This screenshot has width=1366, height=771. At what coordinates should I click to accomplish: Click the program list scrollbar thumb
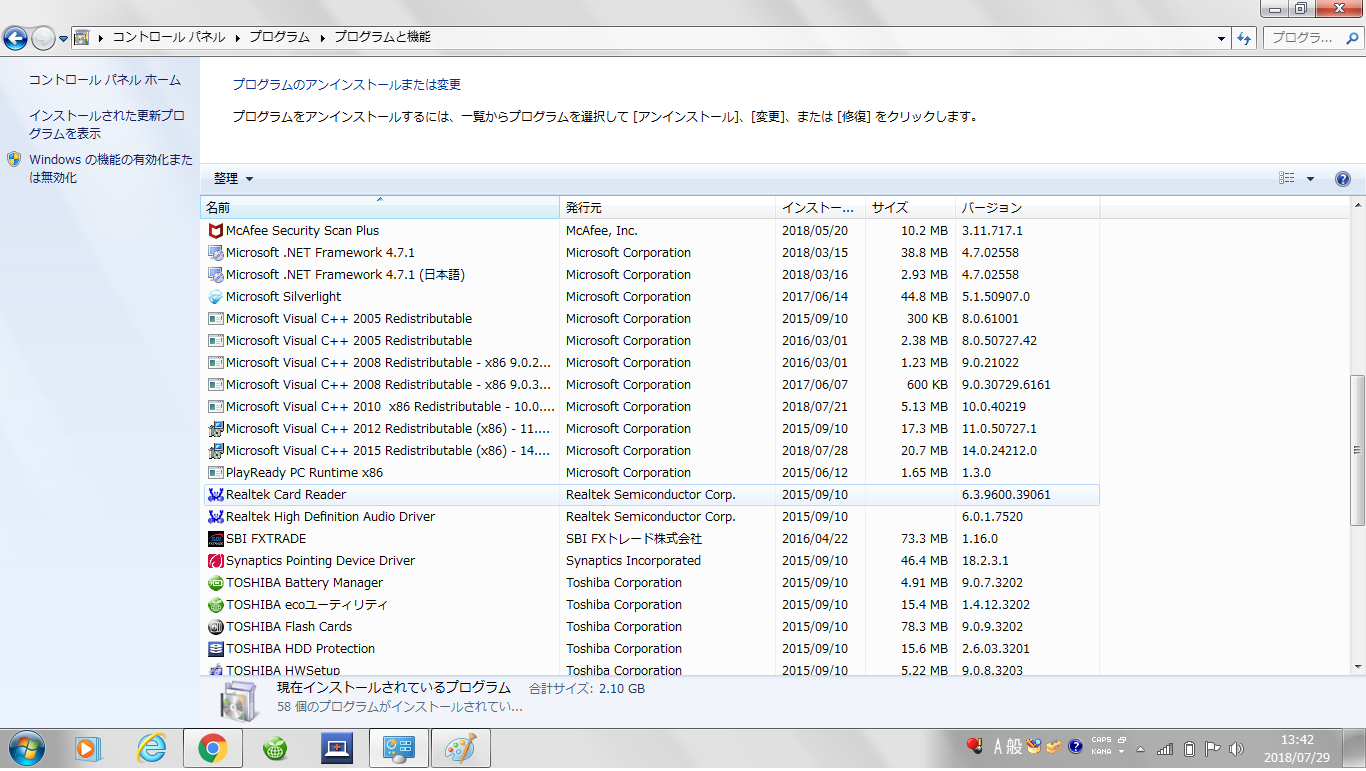click(1357, 450)
